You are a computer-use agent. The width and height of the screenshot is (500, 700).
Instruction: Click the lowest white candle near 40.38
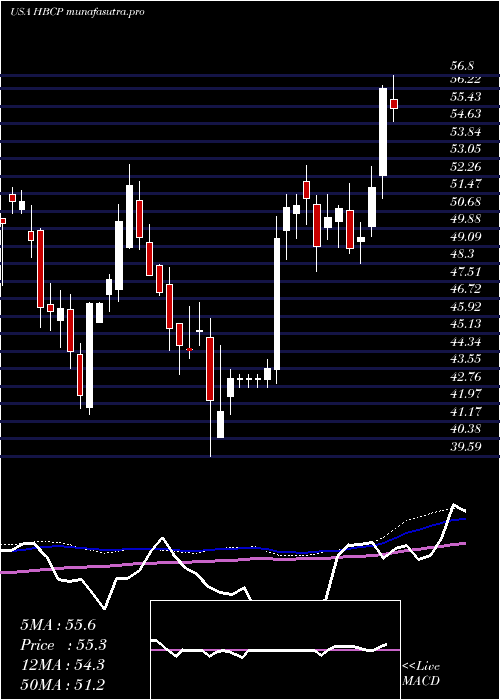[x=220, y=425]
